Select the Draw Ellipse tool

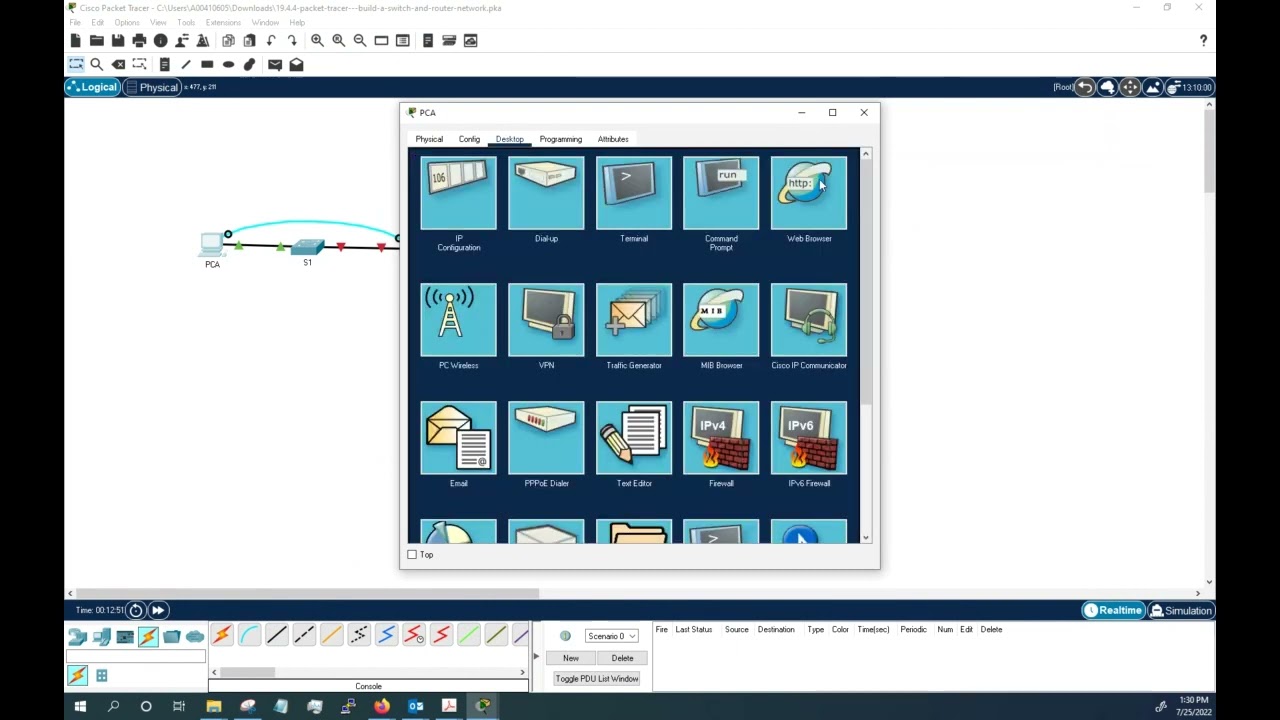pos(228,64)
